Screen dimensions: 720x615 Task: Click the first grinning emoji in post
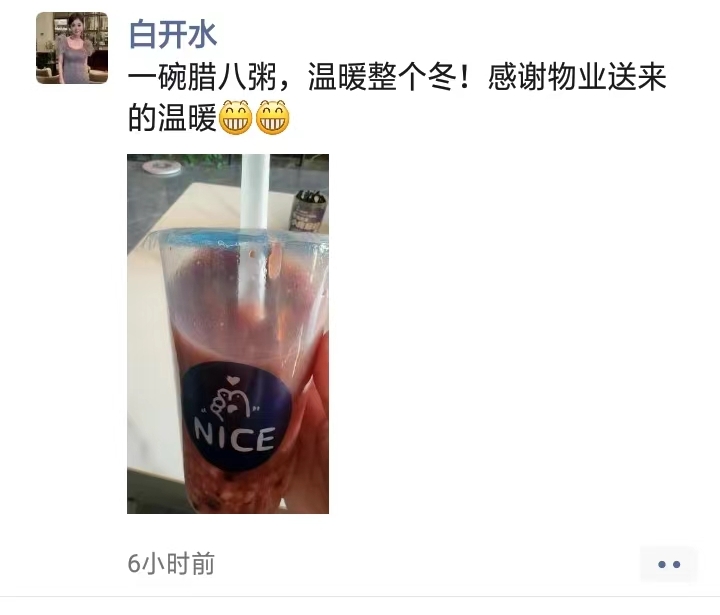(236, 118)
